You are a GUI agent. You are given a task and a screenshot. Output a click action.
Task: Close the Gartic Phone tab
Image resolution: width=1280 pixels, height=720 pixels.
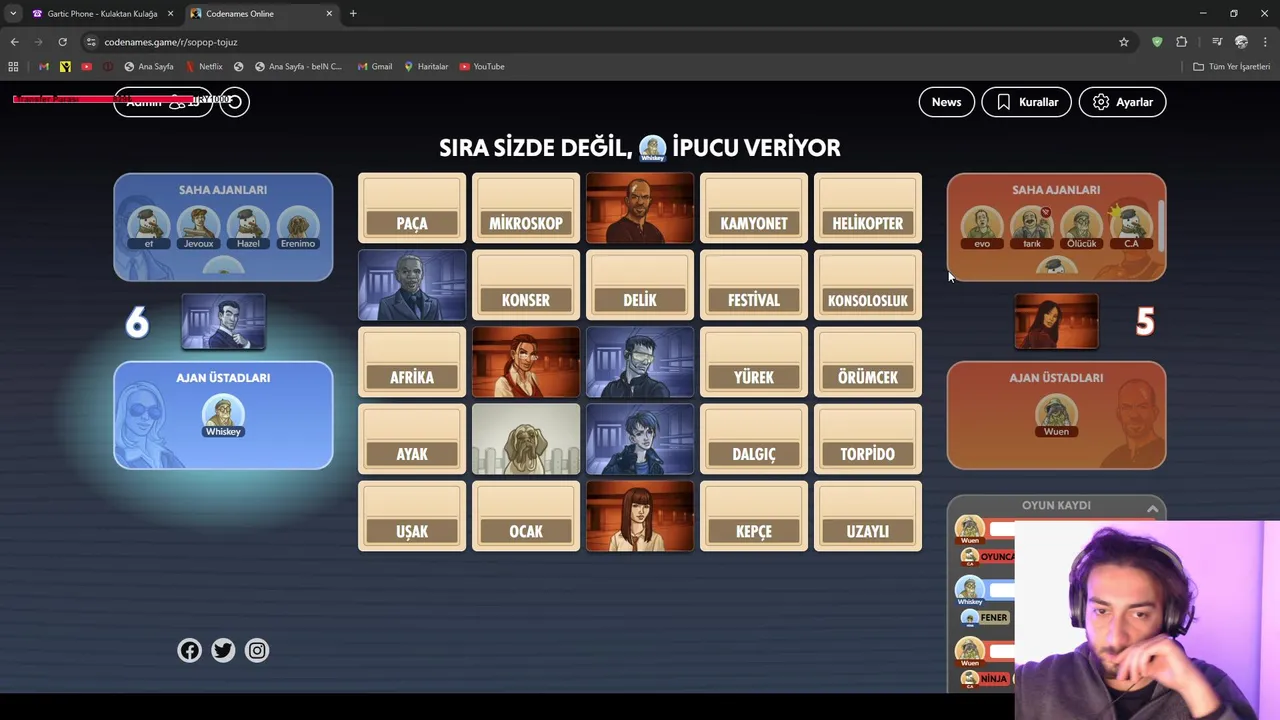170,14
